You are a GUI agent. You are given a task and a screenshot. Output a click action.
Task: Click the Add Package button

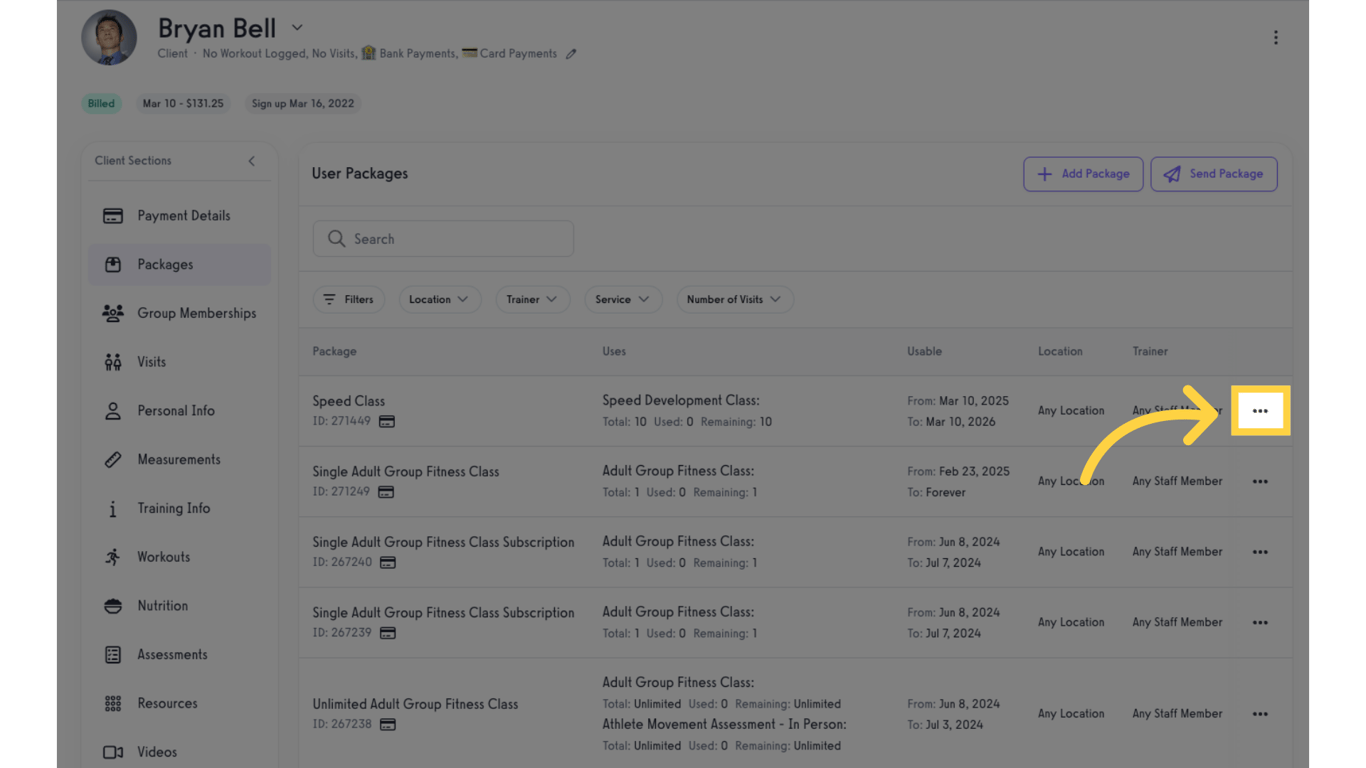coord(1083,174)
